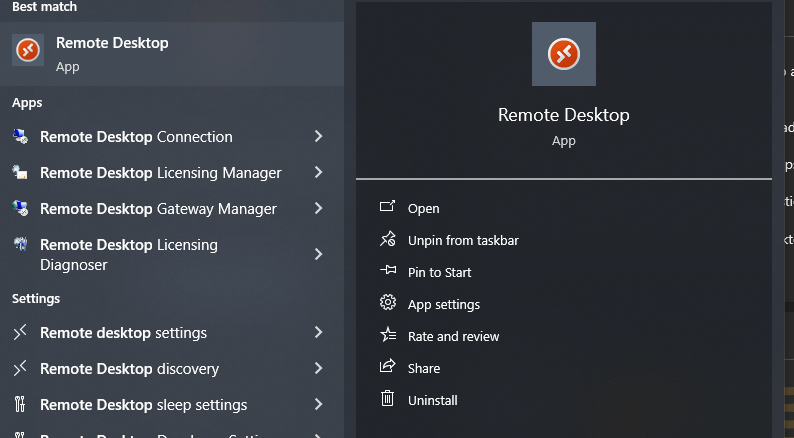This screenshot has height=438, width=794.
Task: Expand Remote Desktop Licensing Manager chevron
Action: tap(318, 173)
